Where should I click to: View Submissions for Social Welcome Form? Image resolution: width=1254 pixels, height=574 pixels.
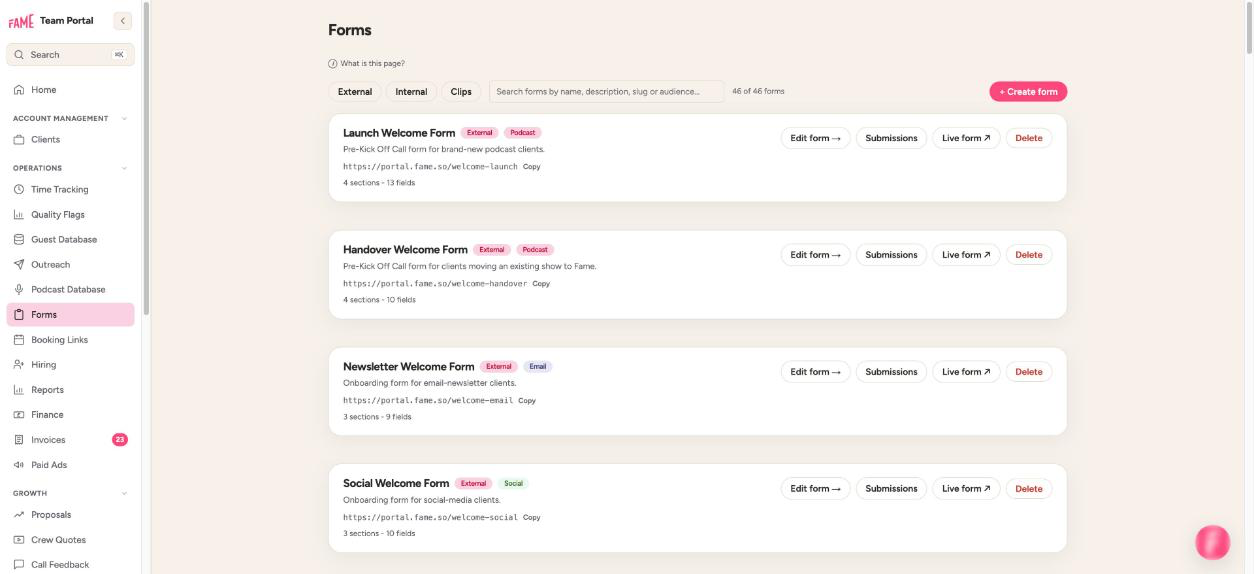coord(891,489)
